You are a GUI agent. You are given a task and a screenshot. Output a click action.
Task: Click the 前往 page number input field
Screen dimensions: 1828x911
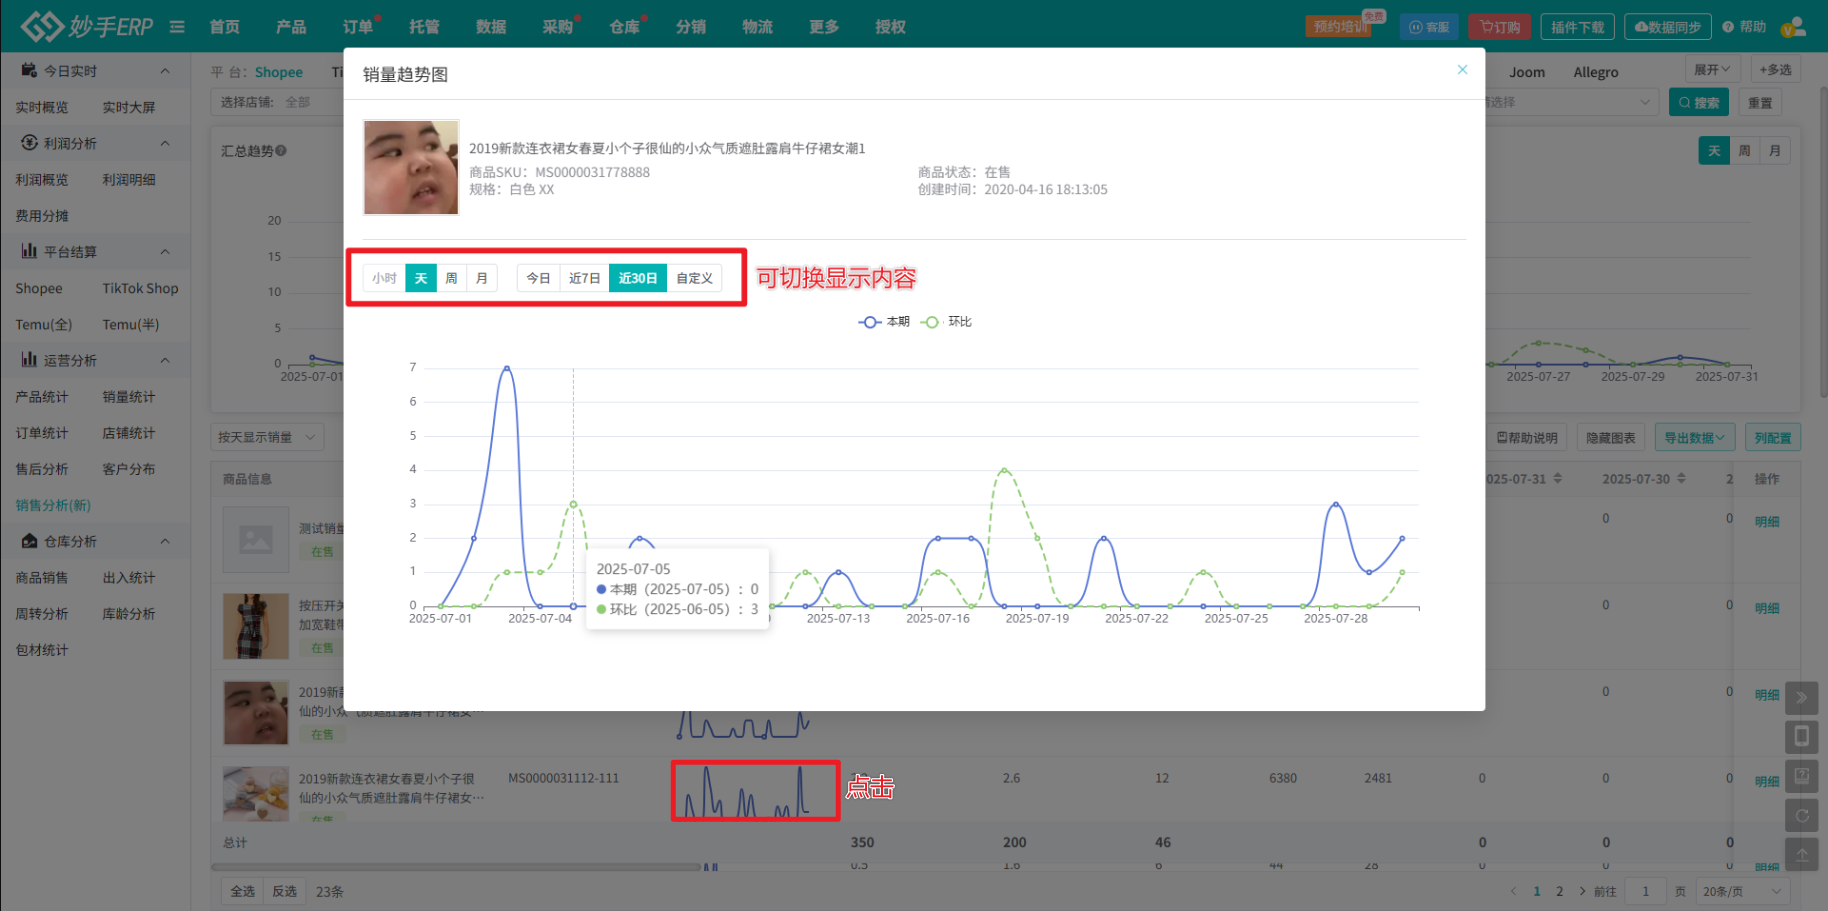[x=1645, y=891]
